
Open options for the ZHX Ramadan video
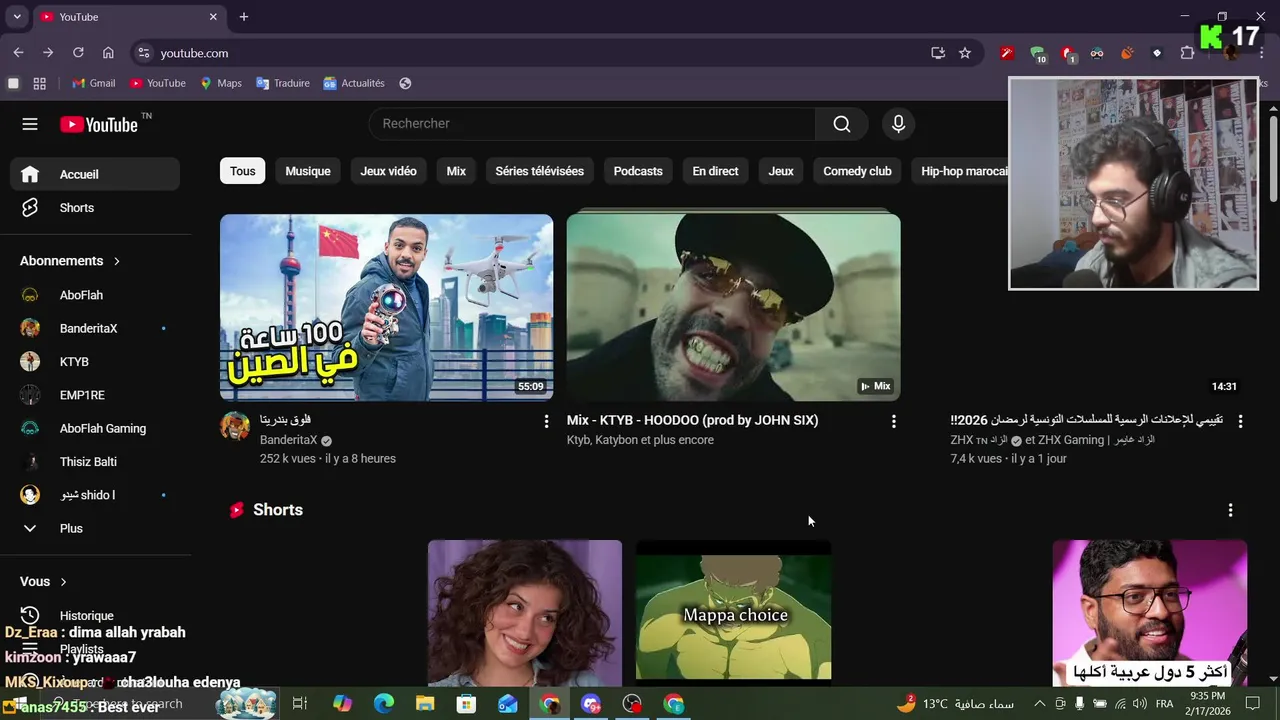coord(1240,421)
